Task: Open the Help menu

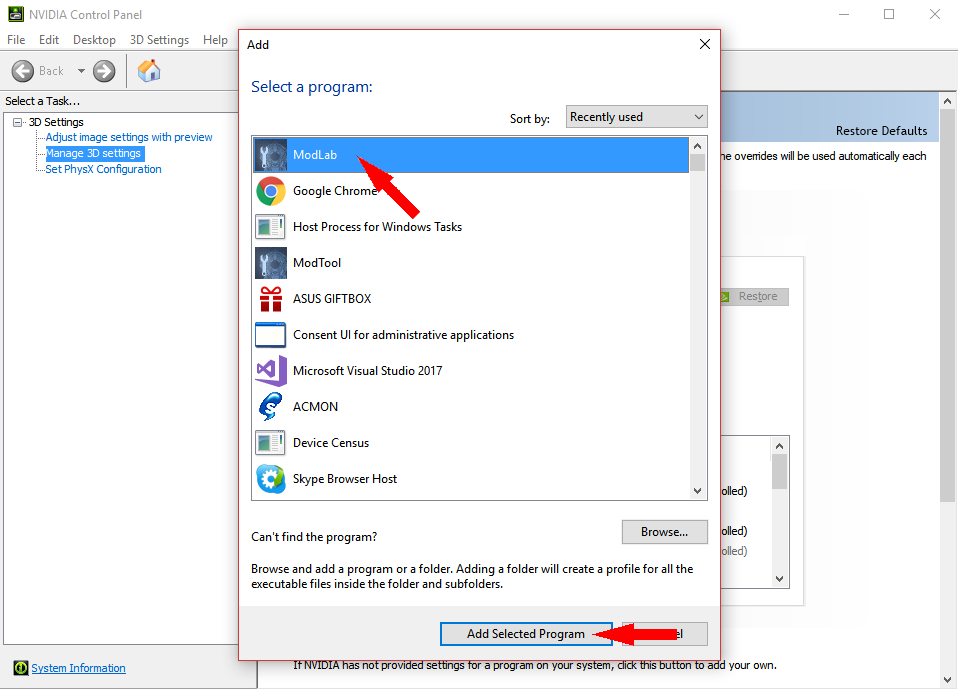Action: (x=215, y=40)
